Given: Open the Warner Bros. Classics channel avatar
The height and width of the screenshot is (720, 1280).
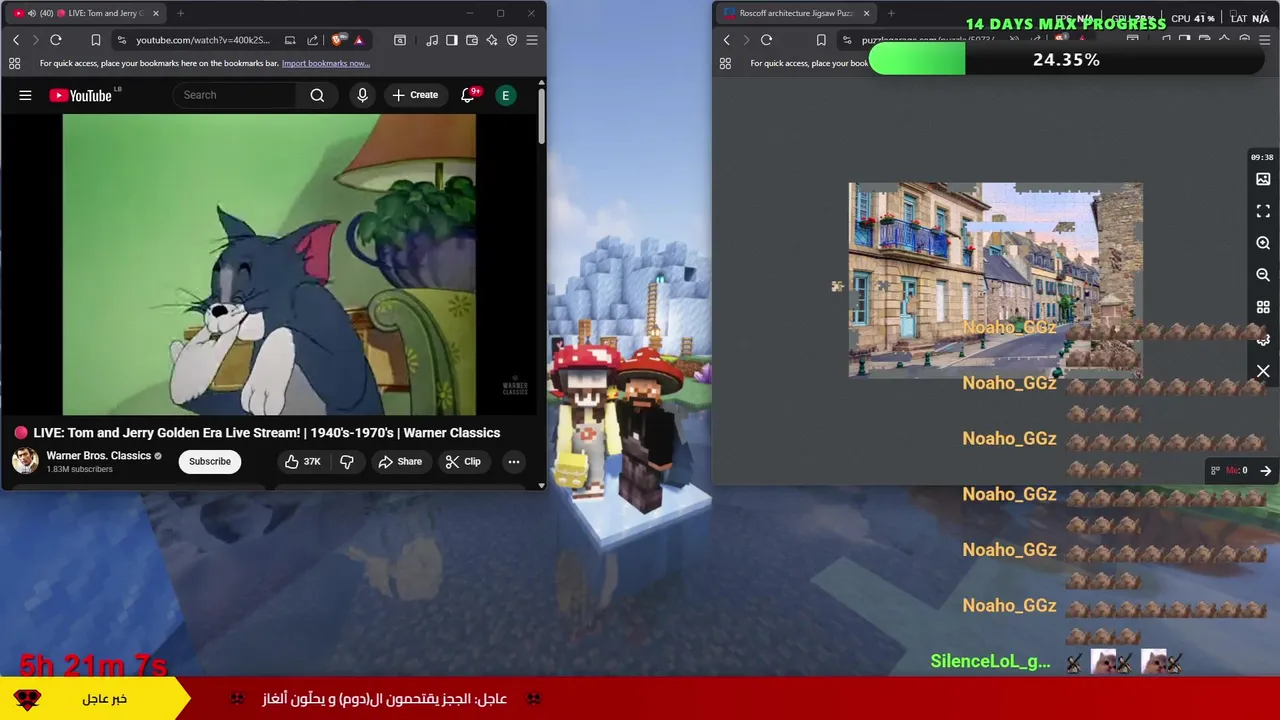Looking at the screenshot, I should [25, 461].
